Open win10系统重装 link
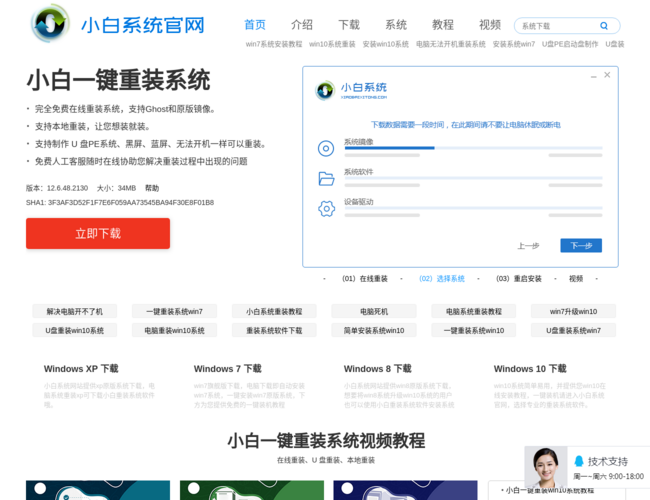Viewport: 650px width, 500px height. point(332,44)
